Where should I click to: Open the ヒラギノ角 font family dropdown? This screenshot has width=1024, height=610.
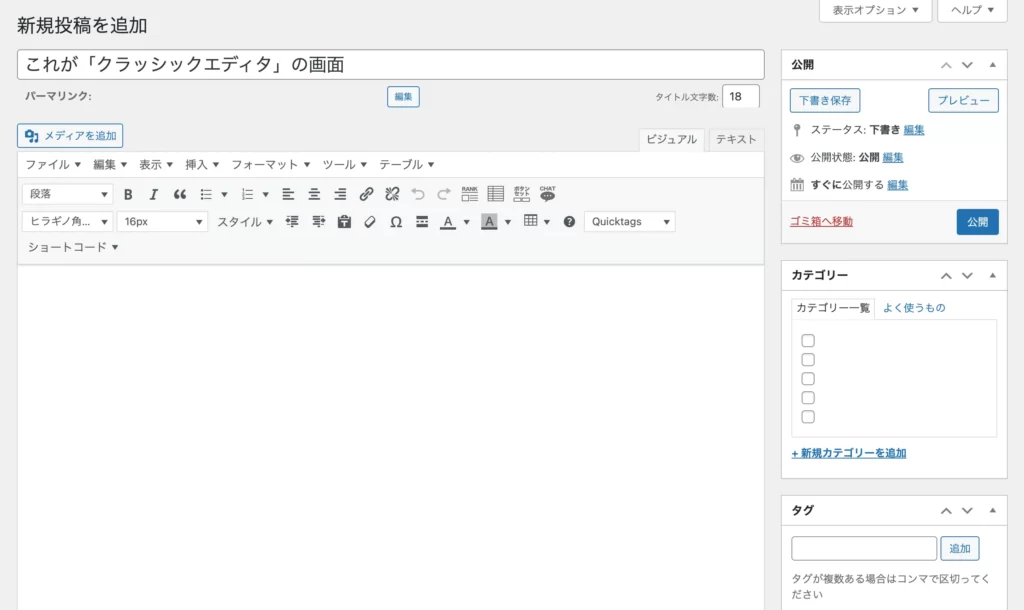[x=68, y=221]
